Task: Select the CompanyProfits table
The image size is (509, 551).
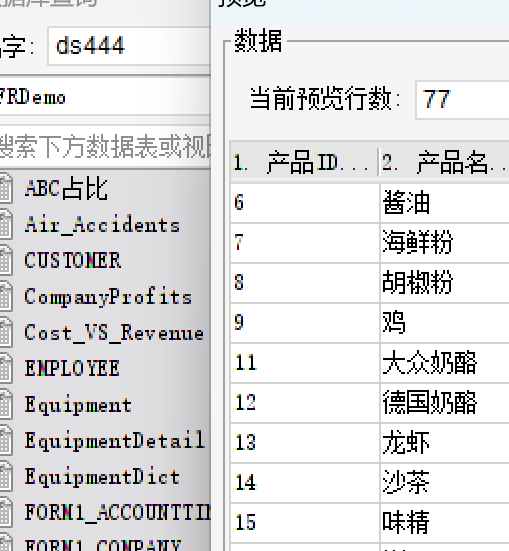Action: click(x=108, y=297)
